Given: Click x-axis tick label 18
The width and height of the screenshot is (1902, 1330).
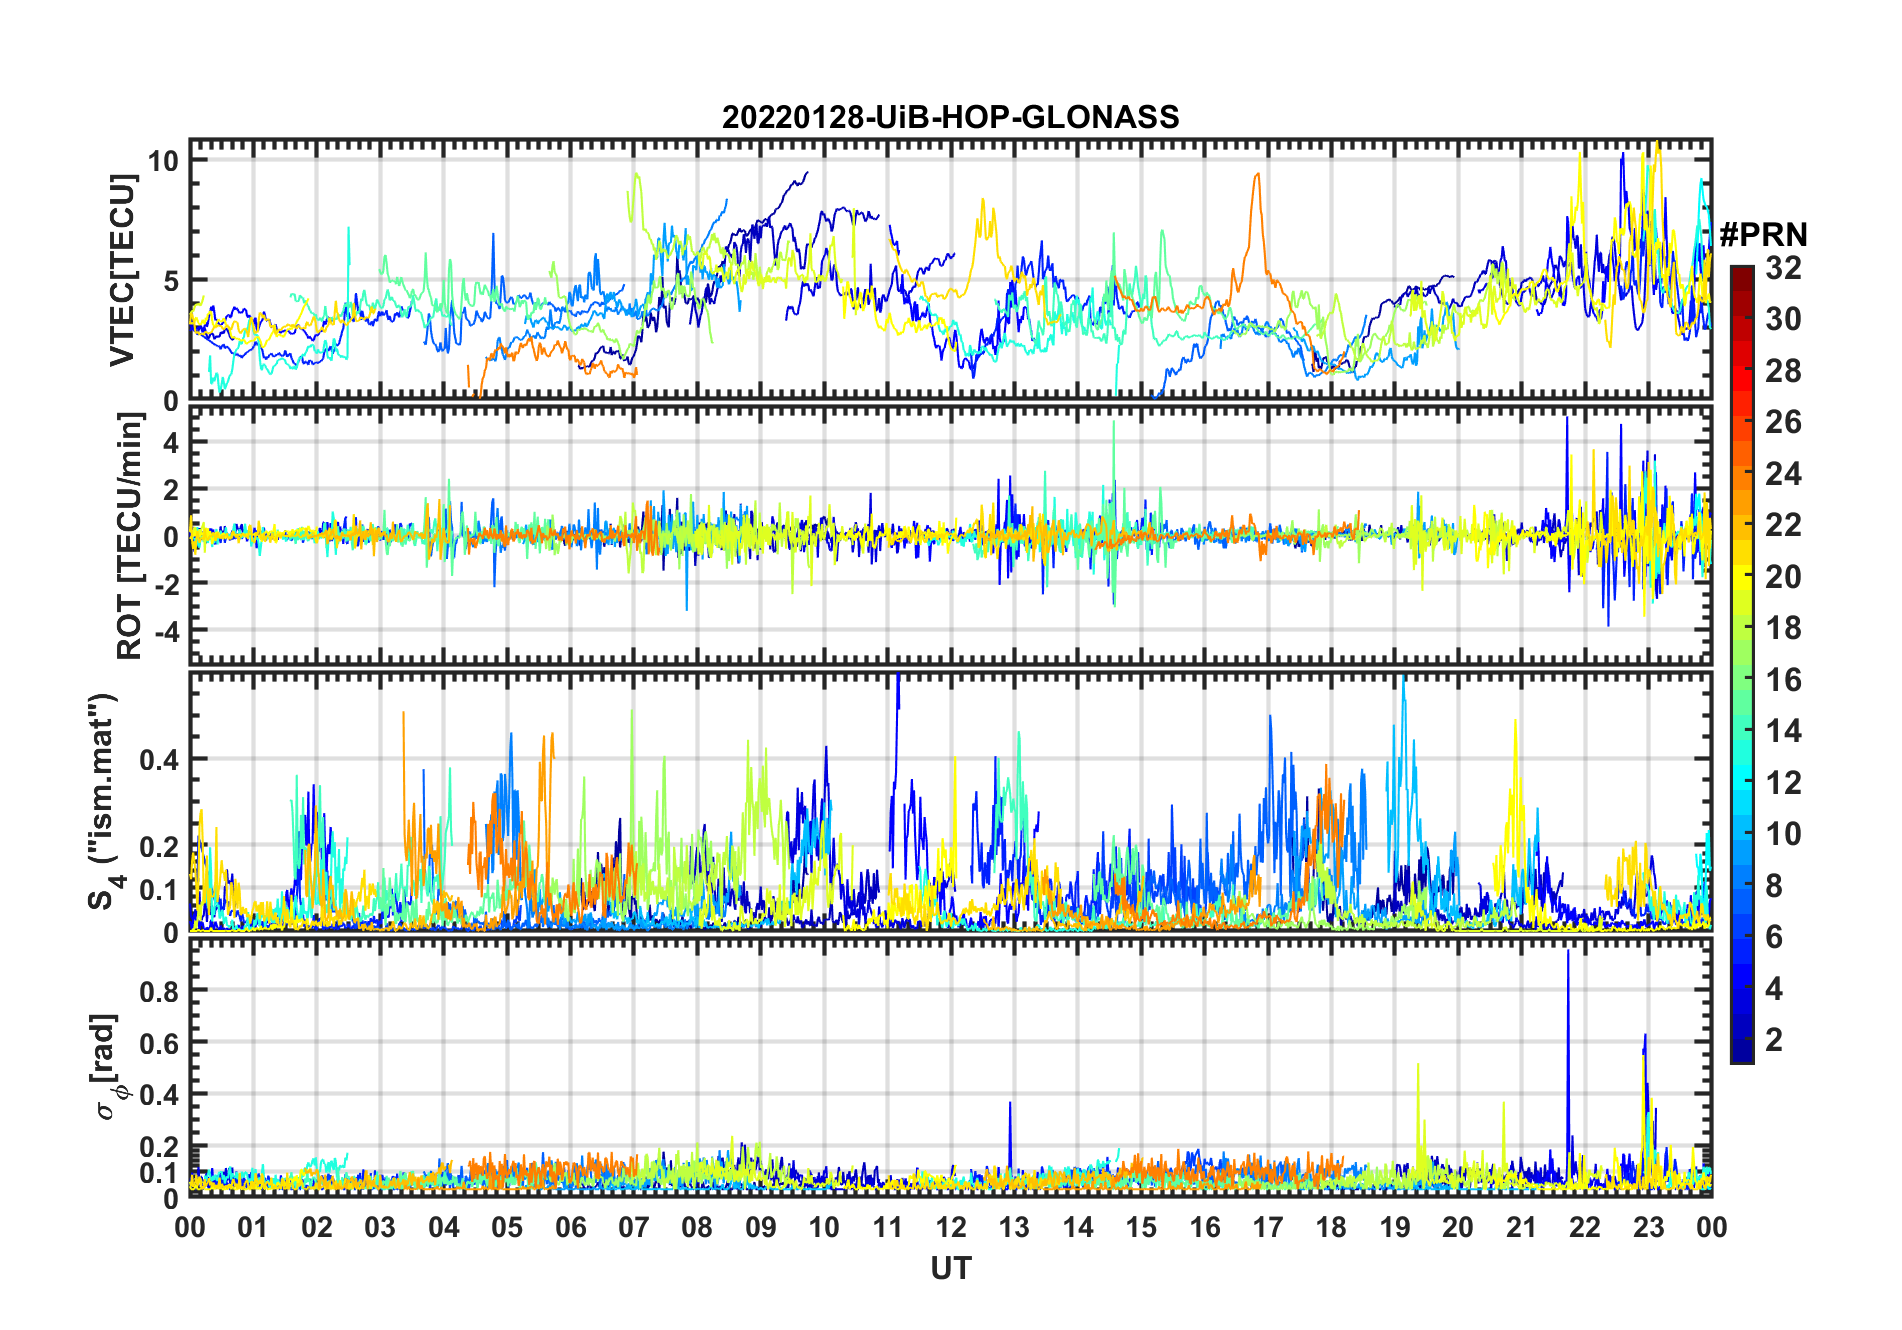Looking at the screenshot, I should [1331, 1227].
